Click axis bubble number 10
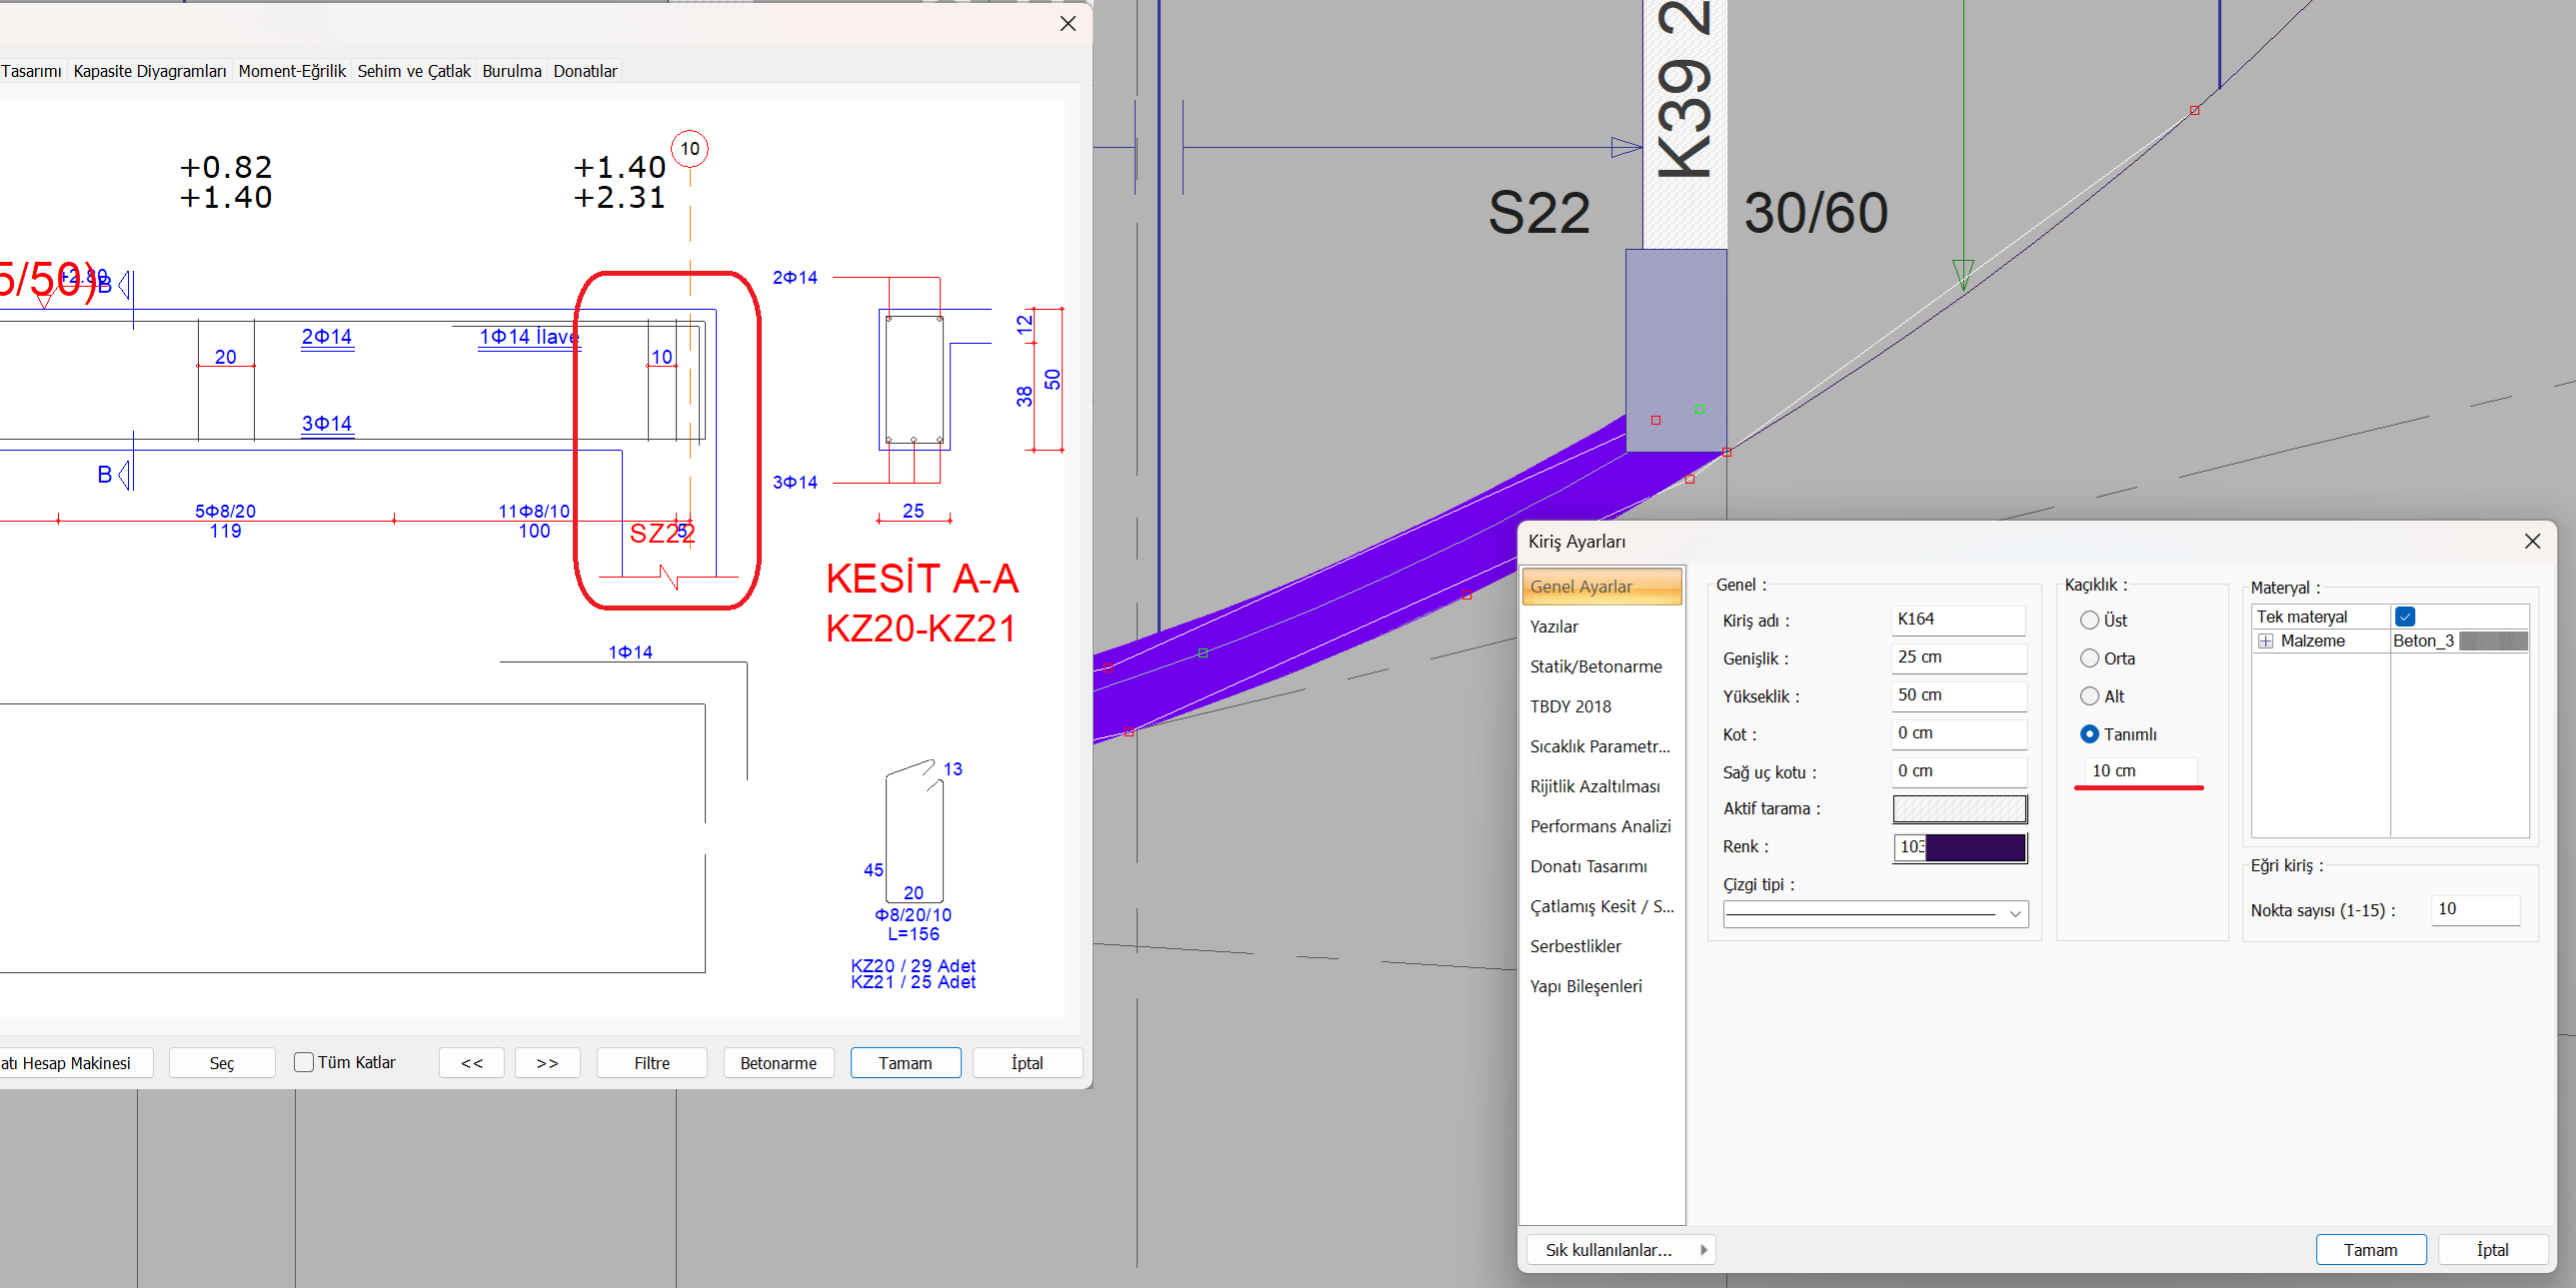The height and width of the screenshot is (1288, 2576). pos(690,149)
